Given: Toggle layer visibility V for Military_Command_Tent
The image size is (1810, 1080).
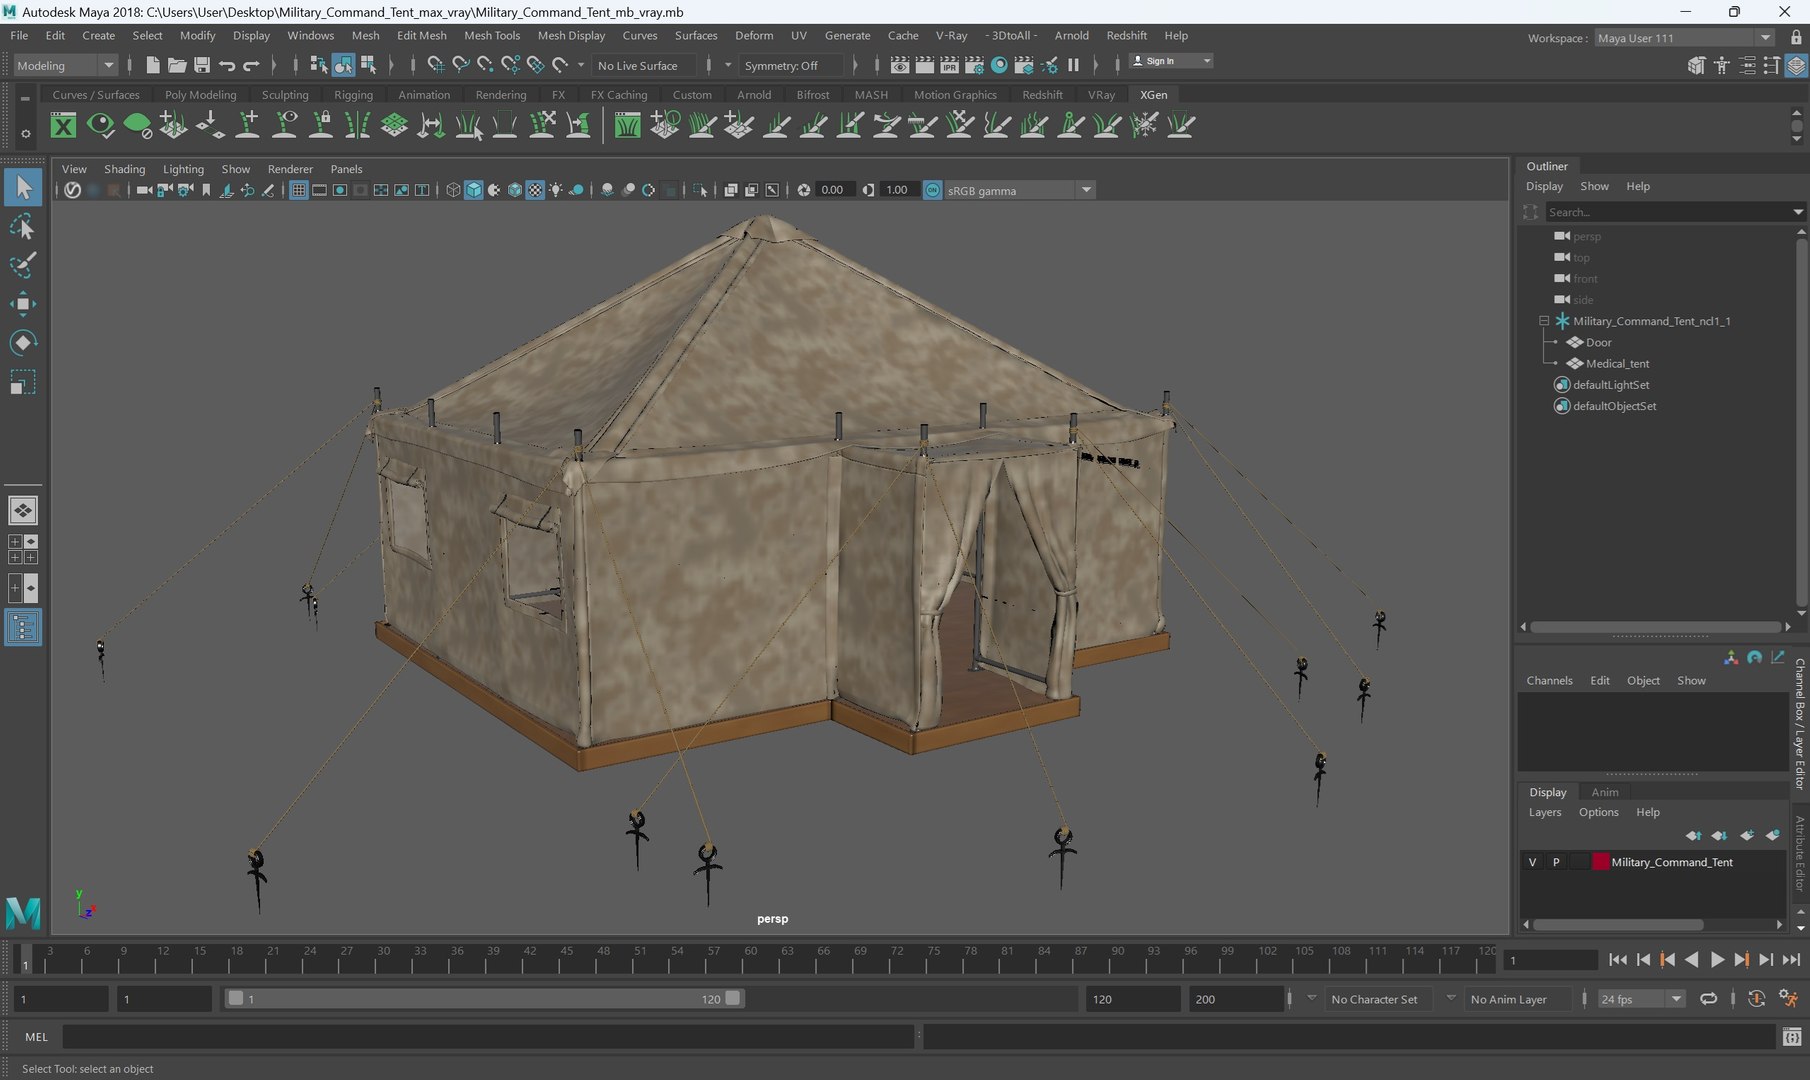Looking at the screenshot, I should tap(1532, 862).
